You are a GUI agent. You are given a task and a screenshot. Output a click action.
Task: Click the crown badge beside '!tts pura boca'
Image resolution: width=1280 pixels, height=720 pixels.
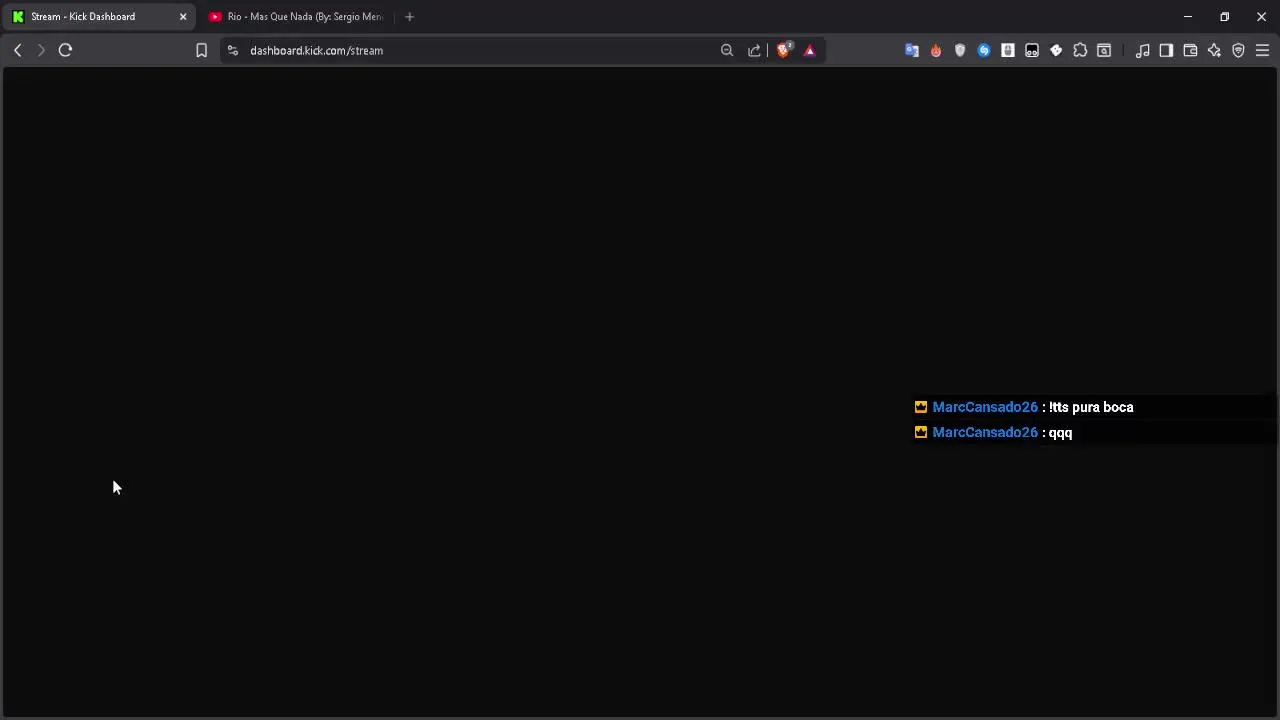coord(921,407)
